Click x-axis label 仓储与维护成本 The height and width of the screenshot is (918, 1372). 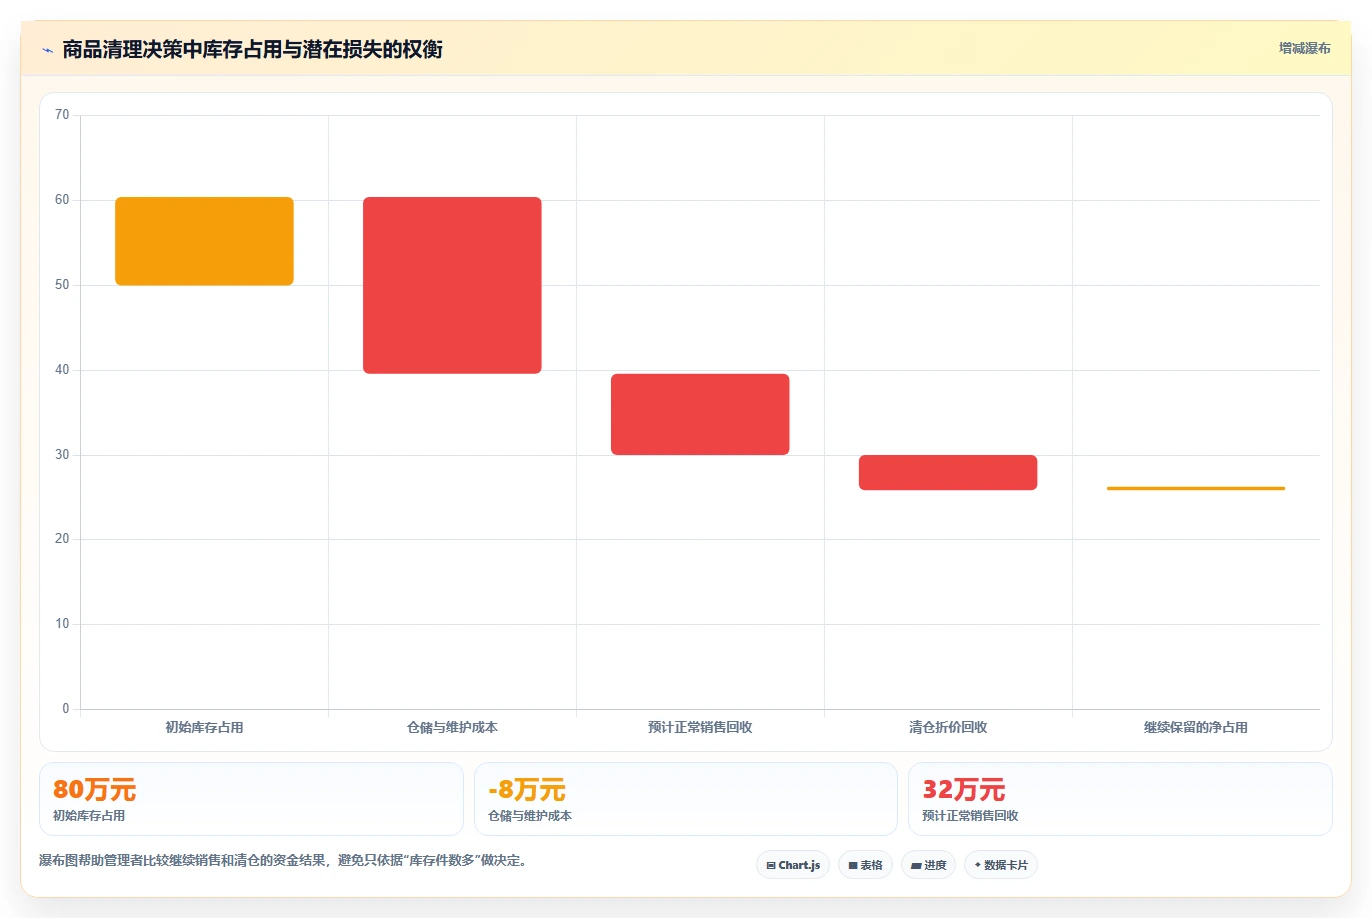tap(452, 727)
